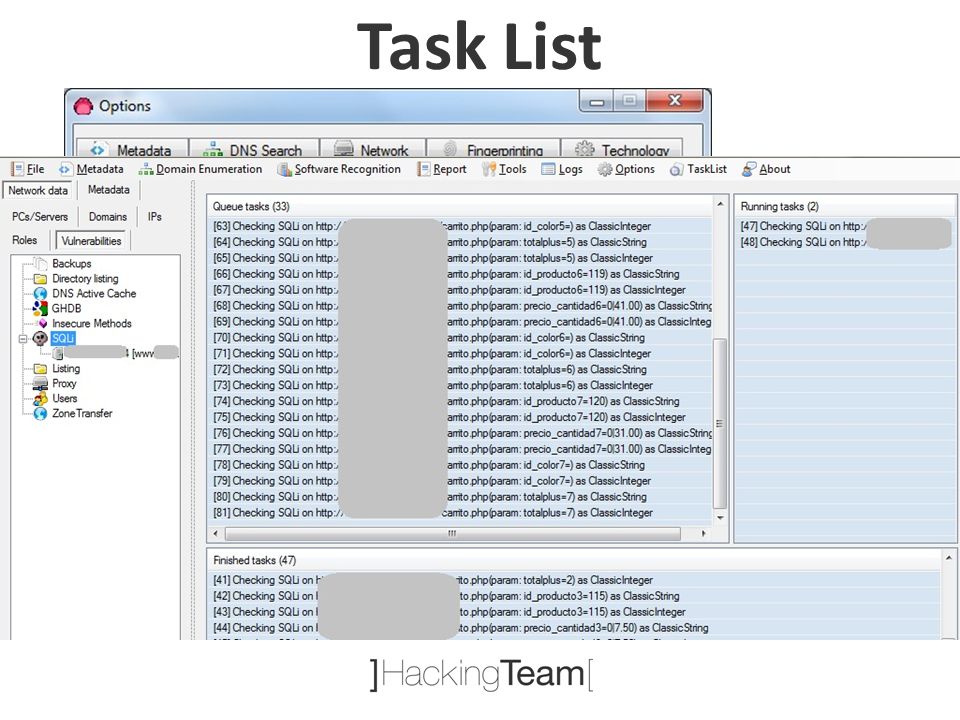The image size is (960, 720).
Task: Click the Options gear icon in menu bar
Action: 605,170
